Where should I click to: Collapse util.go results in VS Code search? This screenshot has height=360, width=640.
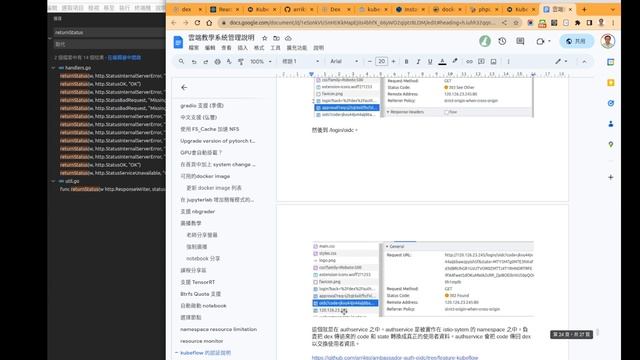pos(53,181)
